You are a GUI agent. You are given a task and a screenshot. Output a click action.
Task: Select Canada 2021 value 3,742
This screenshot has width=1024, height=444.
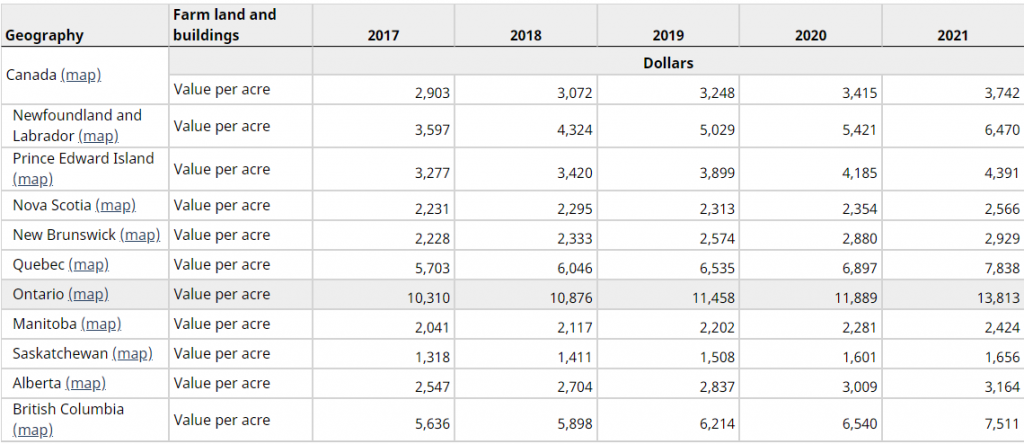[x=1002, y=93]
